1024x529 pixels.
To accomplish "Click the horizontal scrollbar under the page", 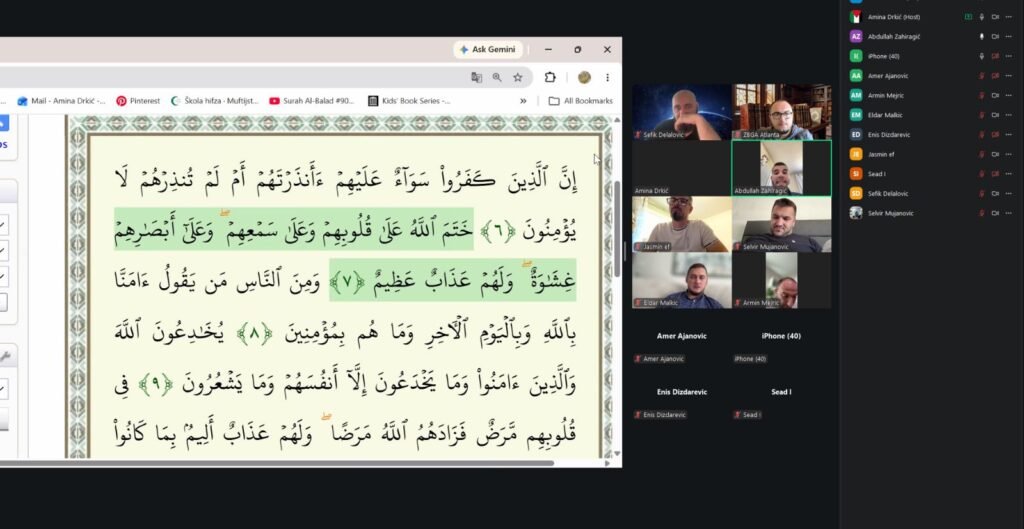I will point(277,463).
